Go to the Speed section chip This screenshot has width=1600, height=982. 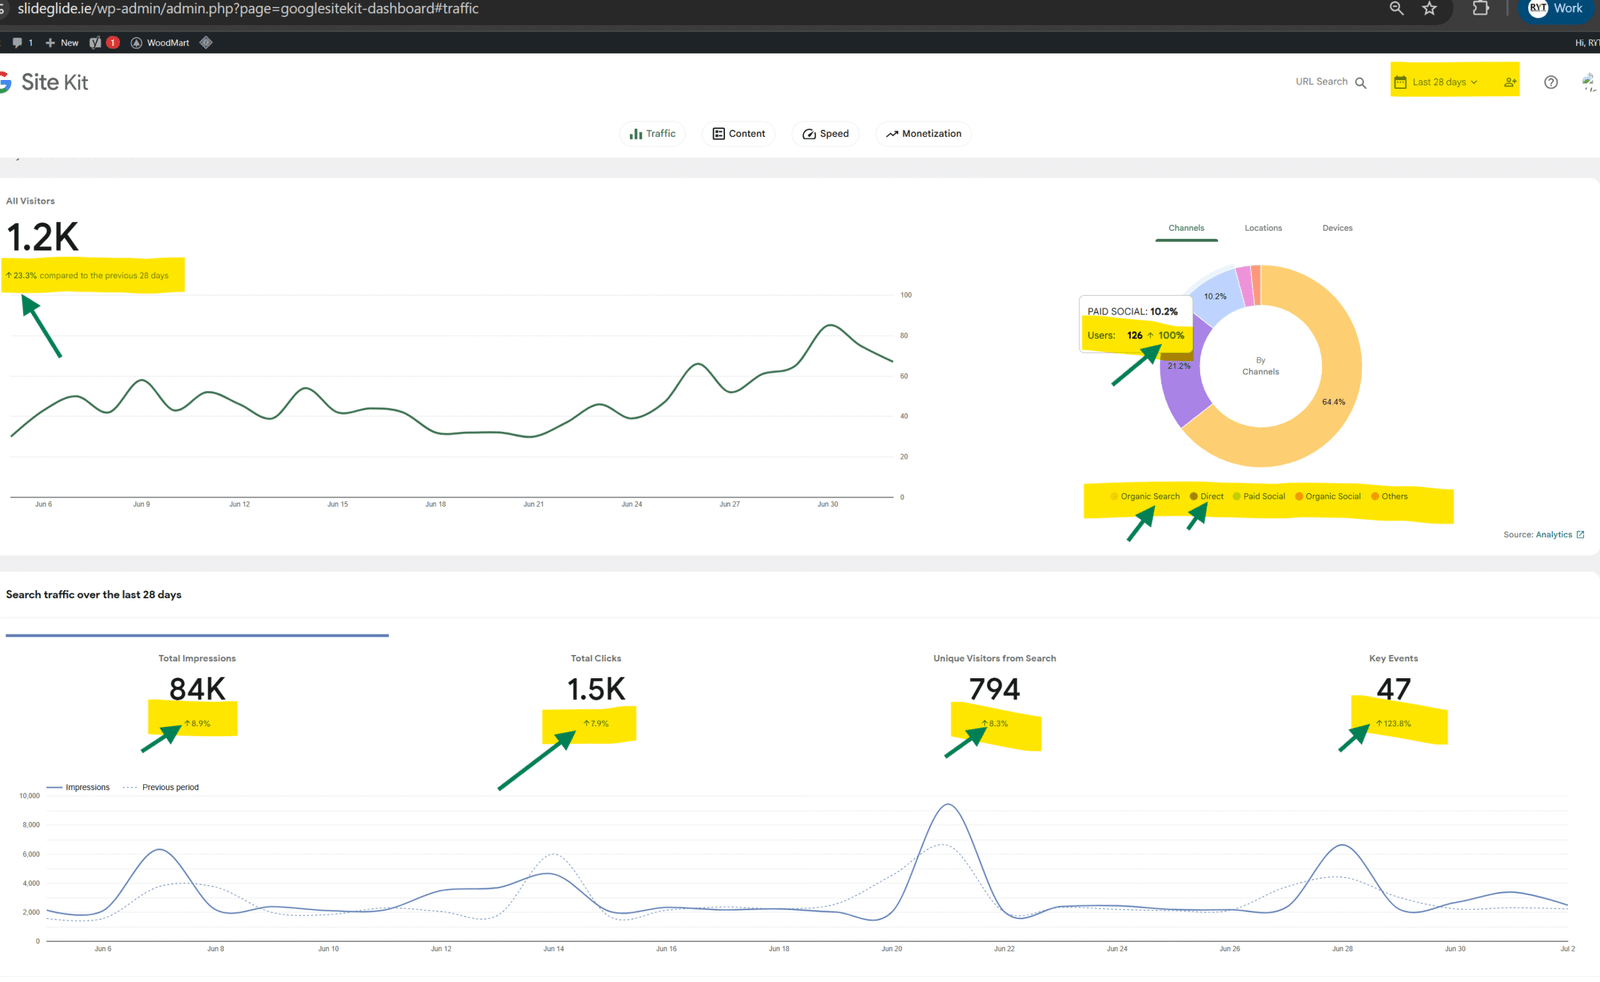(x=825, y=134)
